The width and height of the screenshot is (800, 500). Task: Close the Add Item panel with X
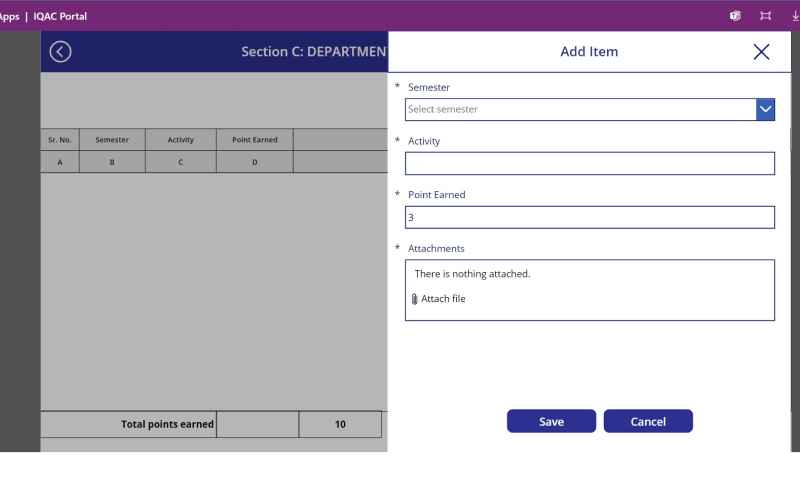pos(761,52)
